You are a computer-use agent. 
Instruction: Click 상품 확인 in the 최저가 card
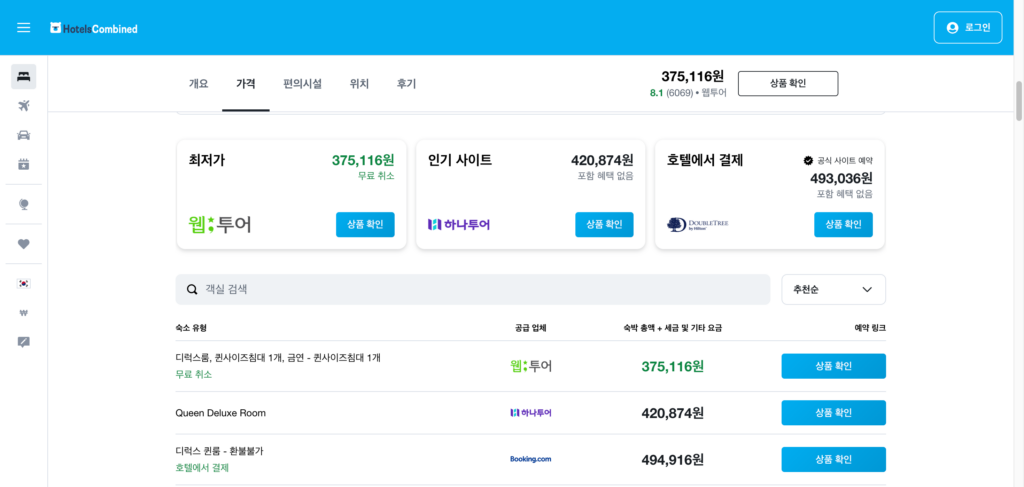(x=365, y=225)
